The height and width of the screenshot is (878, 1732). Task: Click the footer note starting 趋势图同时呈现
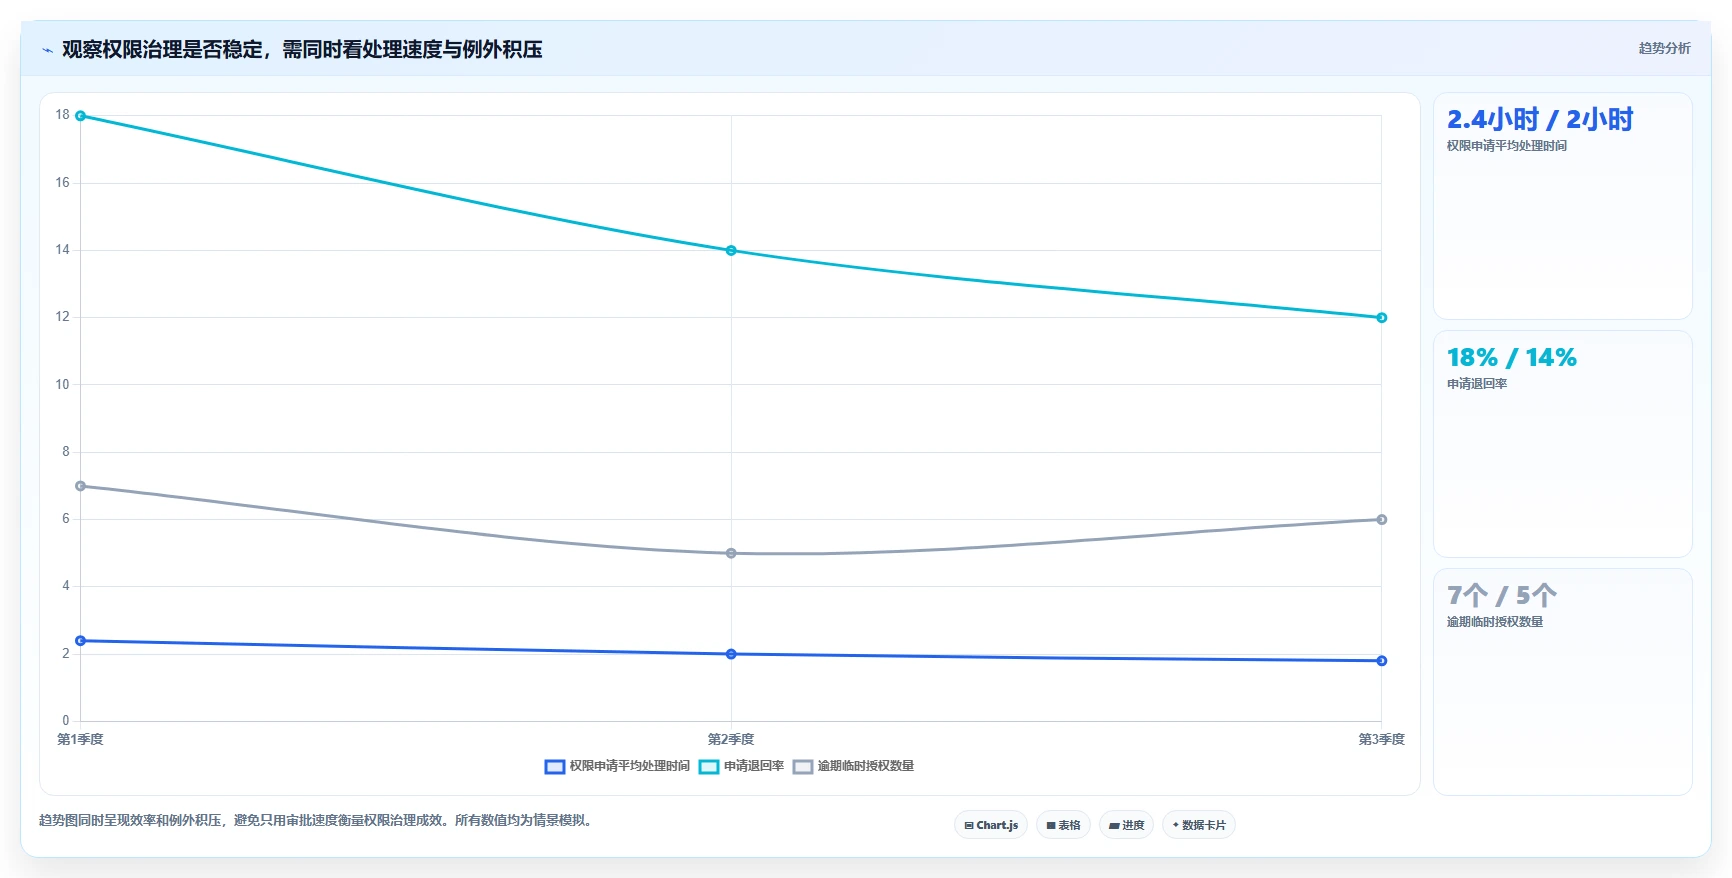(317, 821)
